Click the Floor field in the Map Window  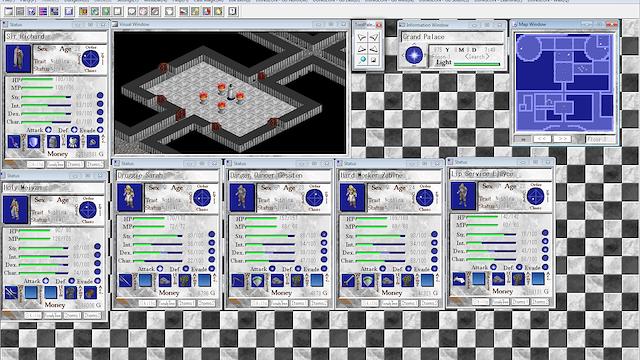point(600,139)
